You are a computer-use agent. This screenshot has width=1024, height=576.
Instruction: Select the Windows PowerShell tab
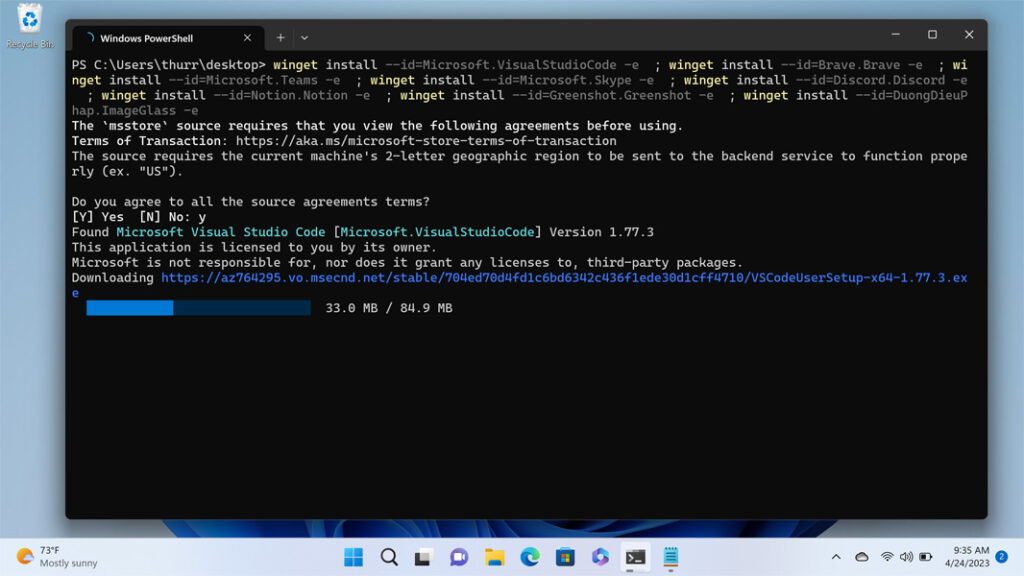click(x=168, y=38)
